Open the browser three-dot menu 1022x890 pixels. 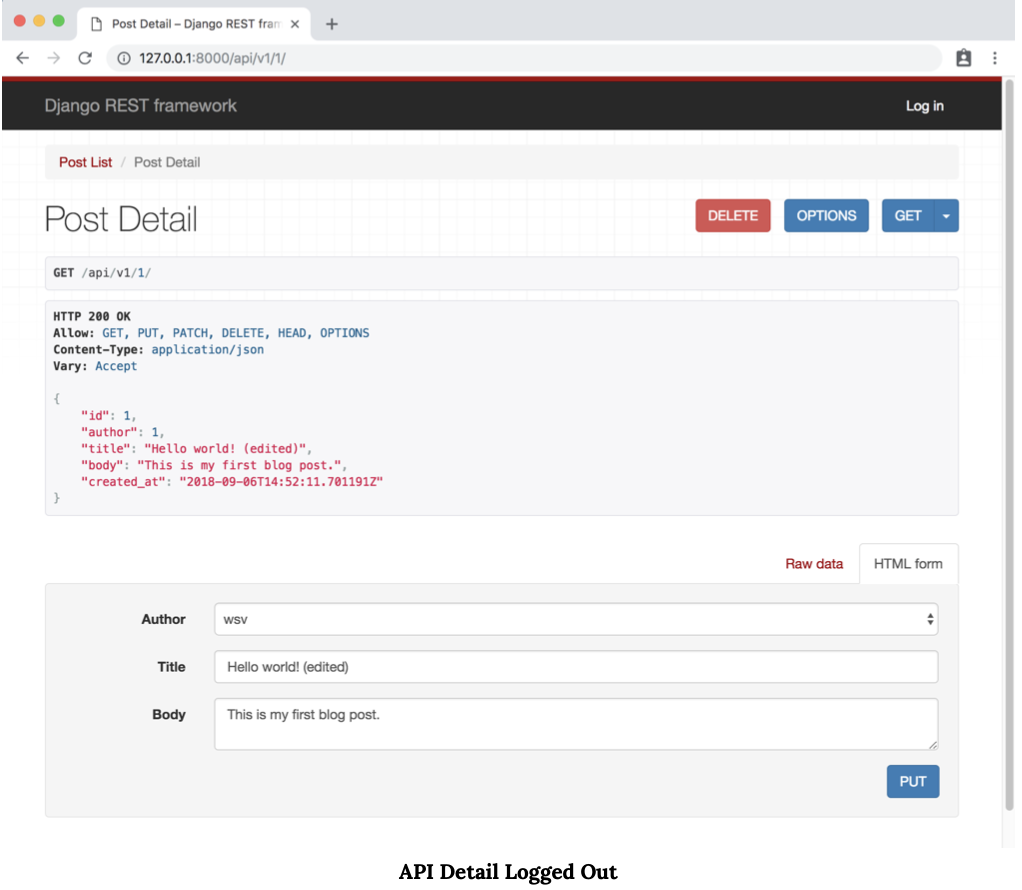point(995,58)
